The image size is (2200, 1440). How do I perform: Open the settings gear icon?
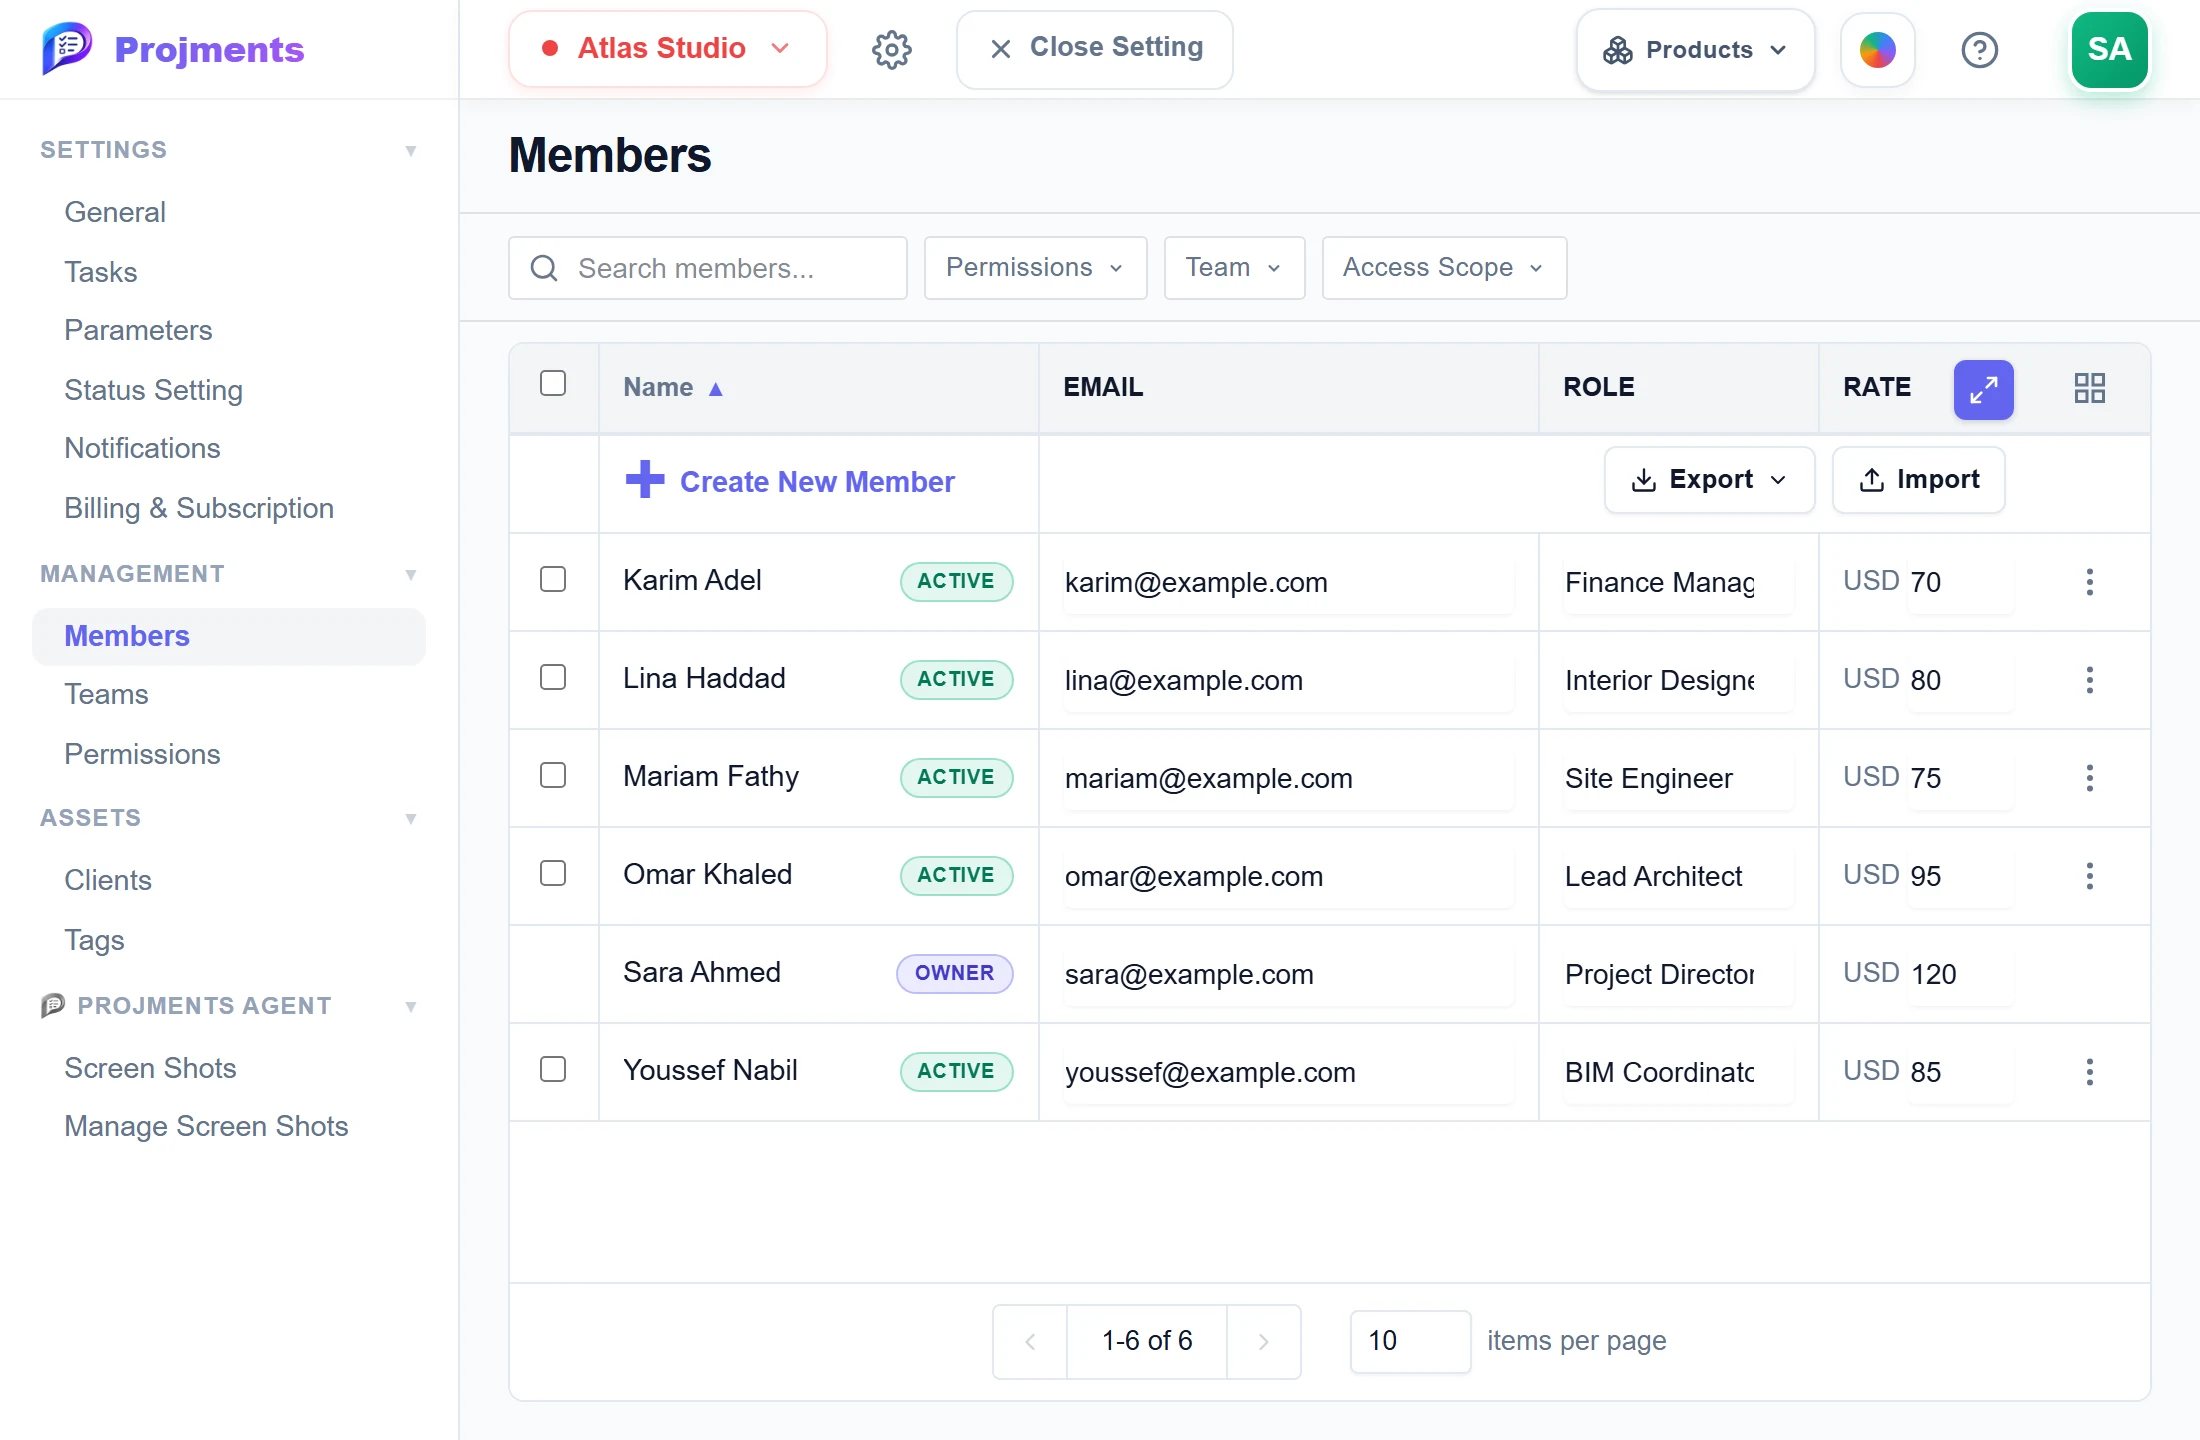[x=891, y=49]
